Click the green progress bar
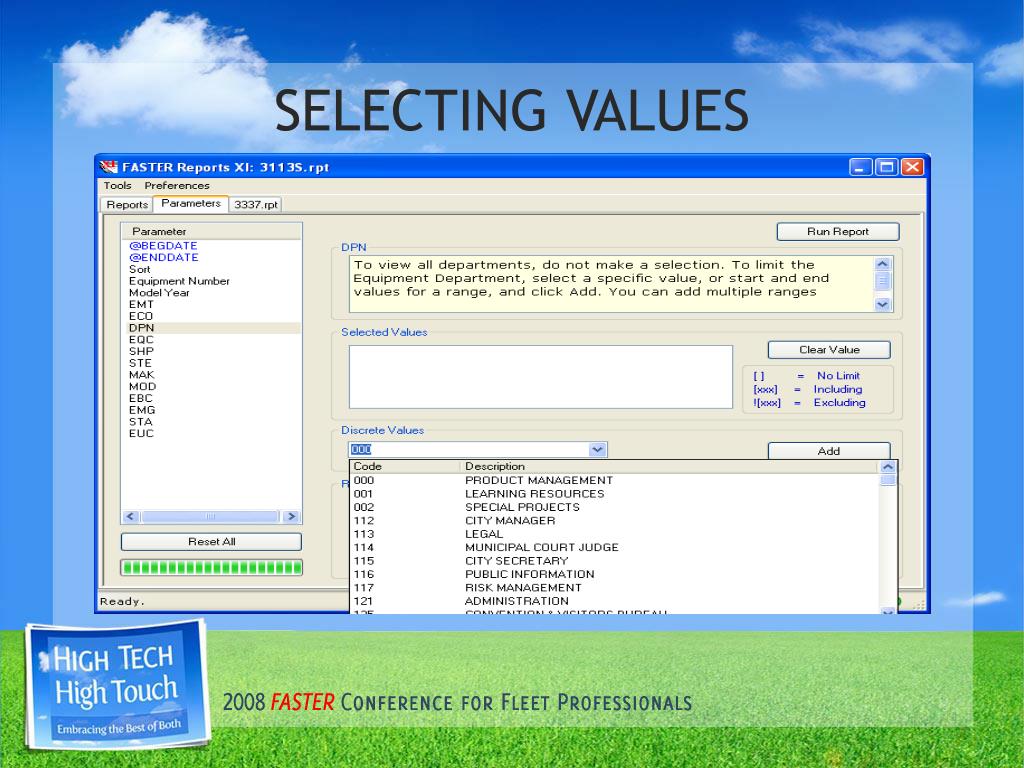 [212, 568]
